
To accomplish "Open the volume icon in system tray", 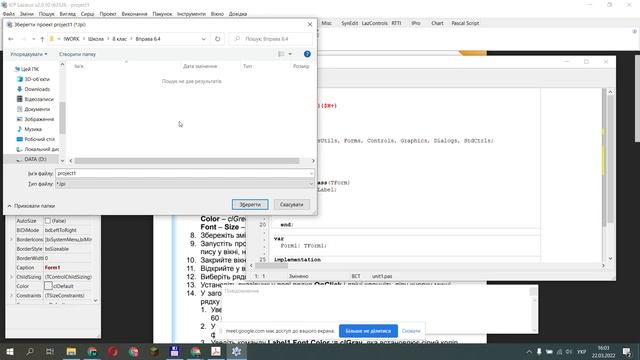I will (569, 351).
